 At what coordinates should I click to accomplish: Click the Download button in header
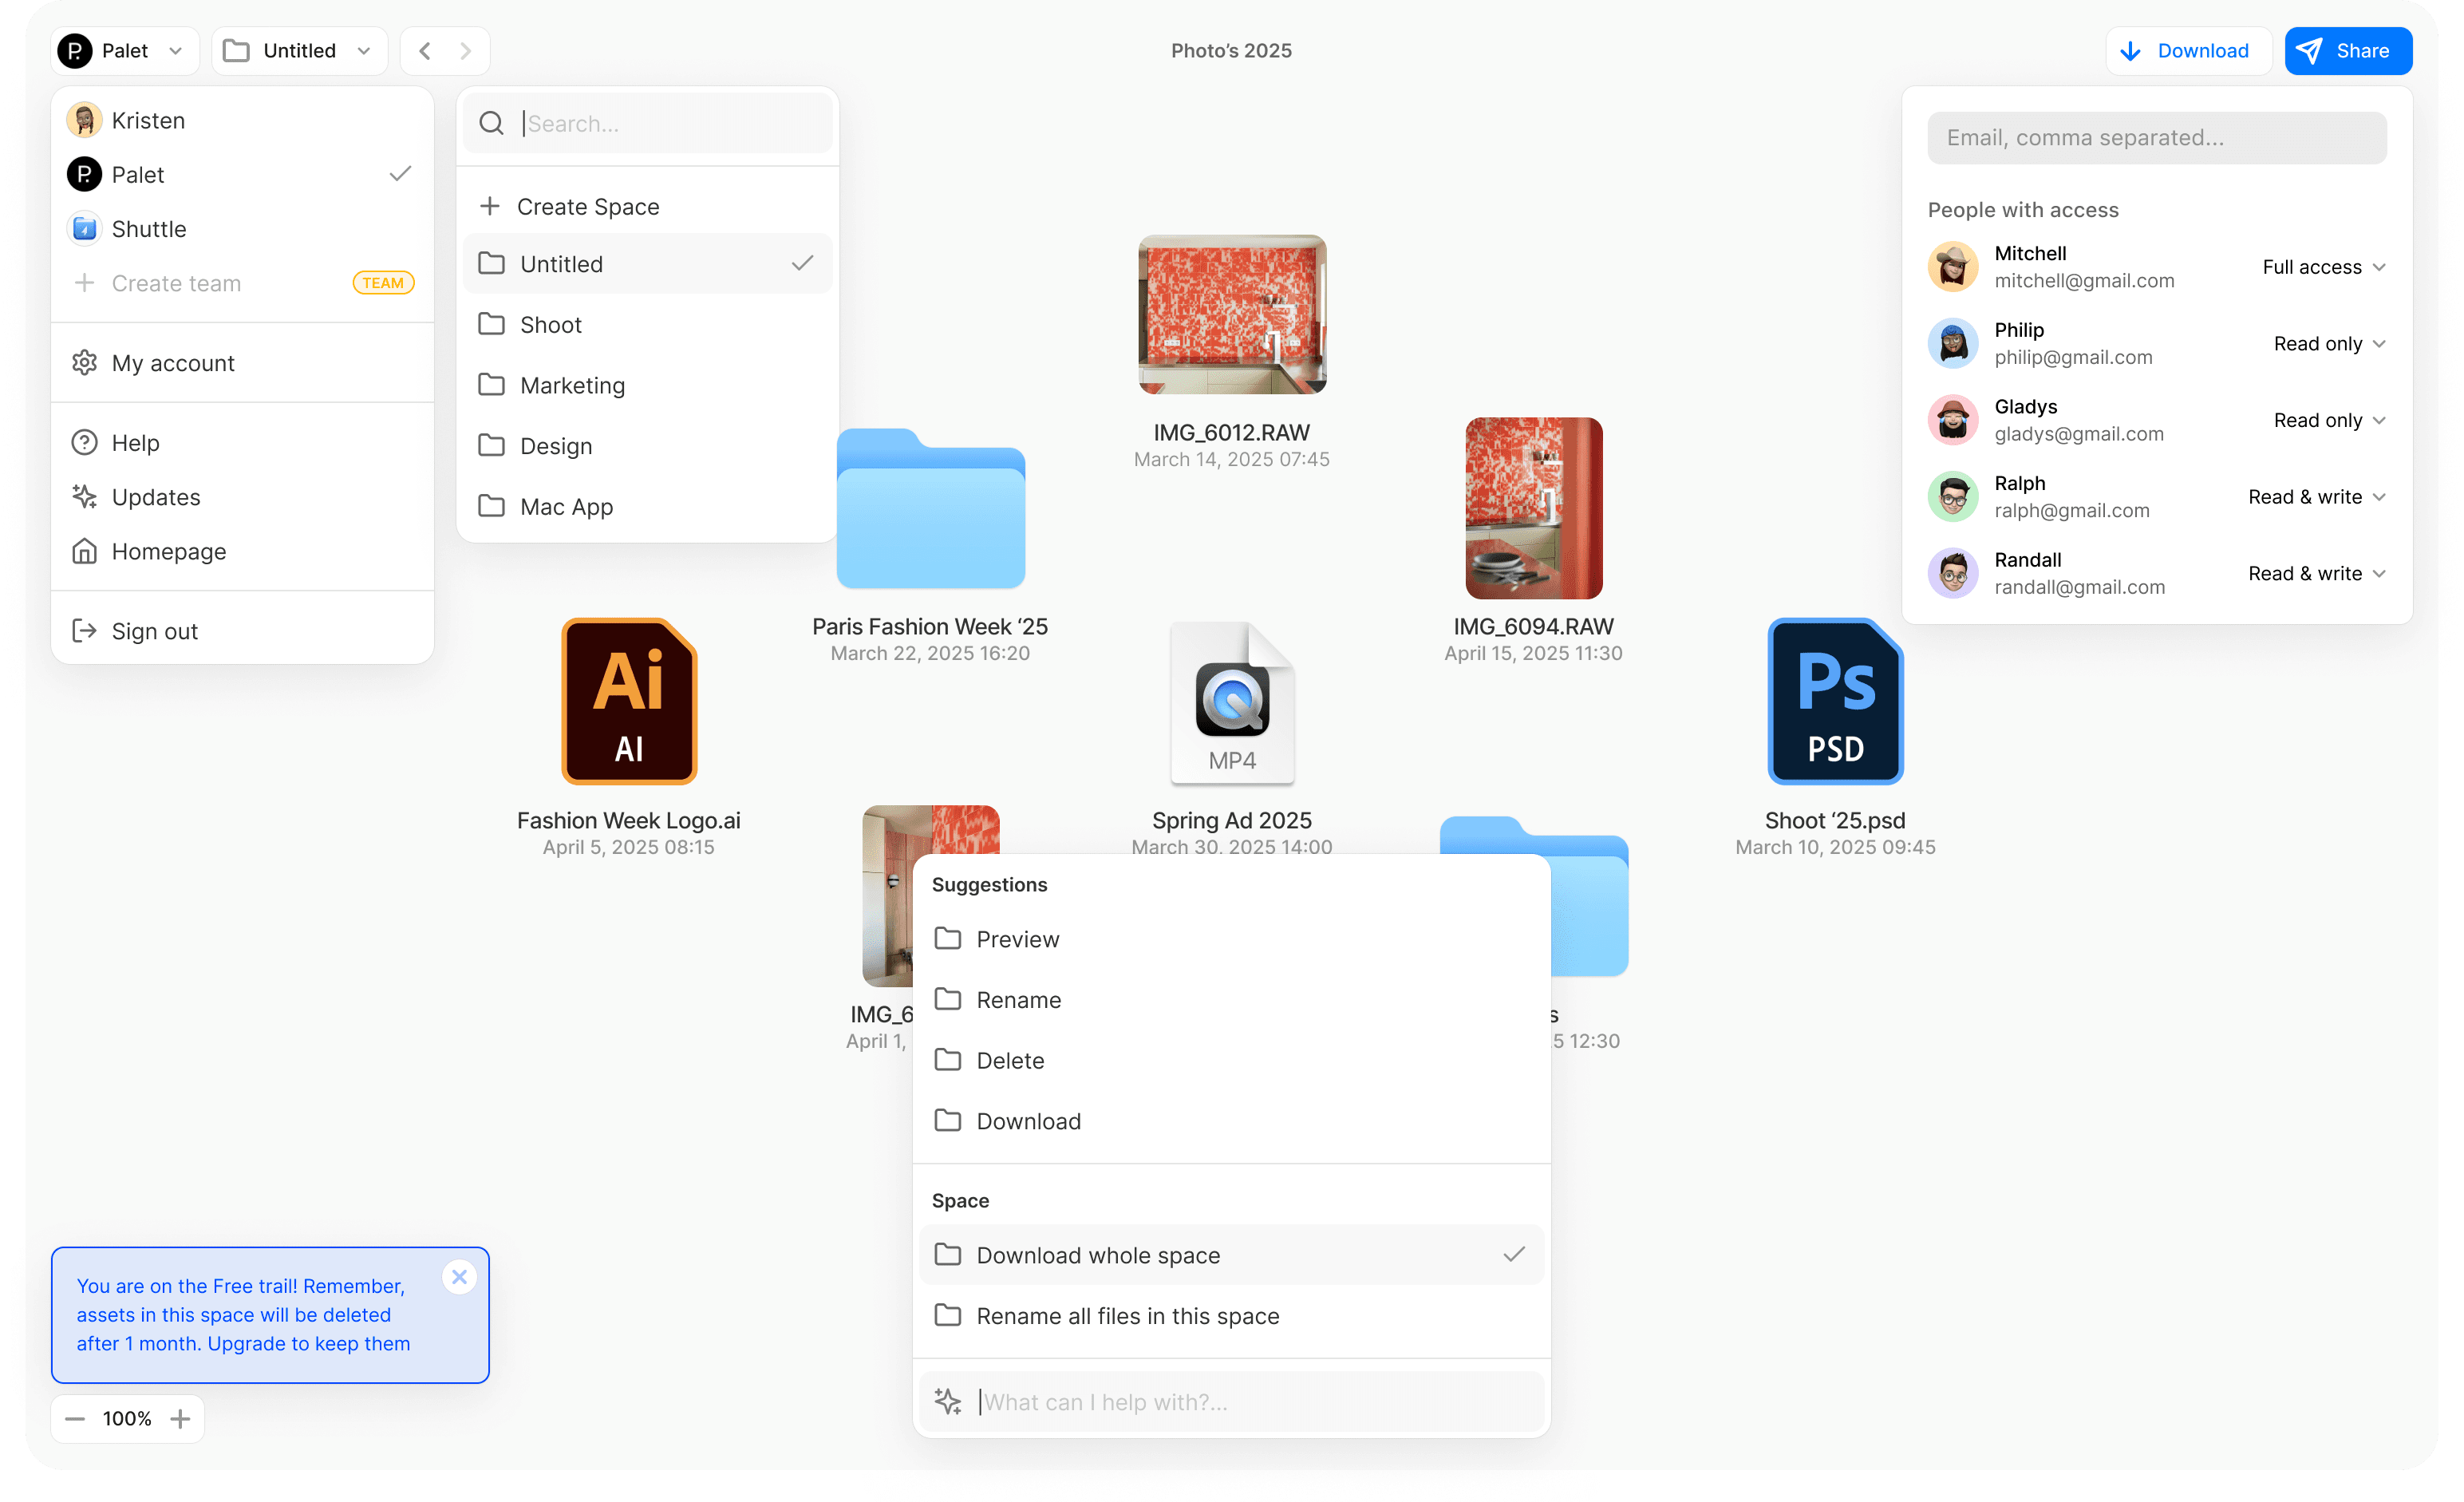tap(2187, 51)
